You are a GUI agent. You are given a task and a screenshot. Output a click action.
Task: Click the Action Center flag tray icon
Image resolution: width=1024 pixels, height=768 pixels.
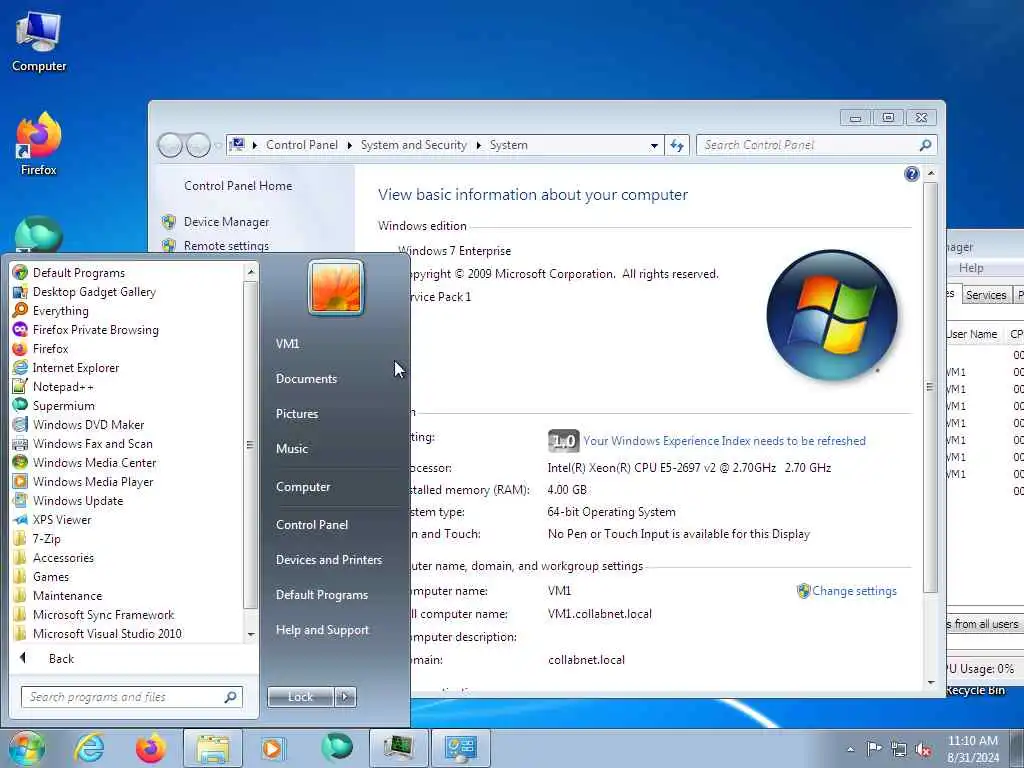tap(873, 748)
